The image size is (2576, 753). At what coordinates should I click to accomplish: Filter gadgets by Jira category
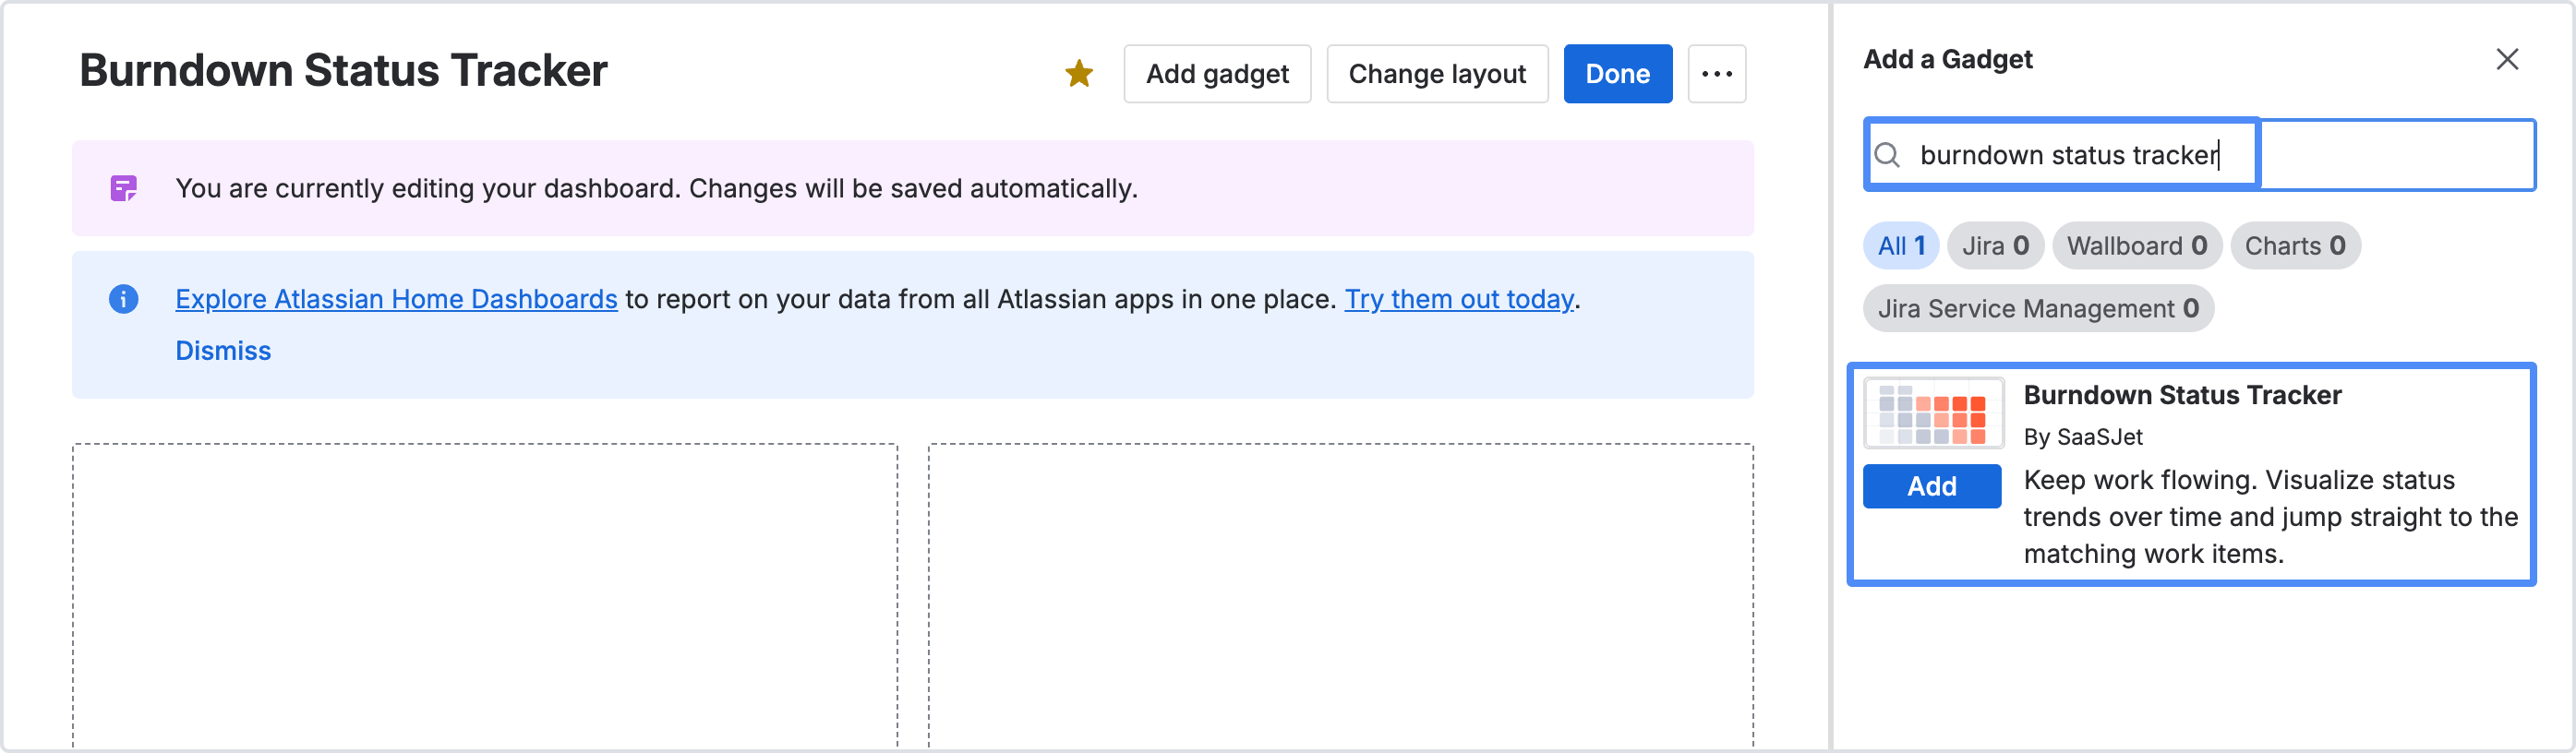(x=1994, y=246)
